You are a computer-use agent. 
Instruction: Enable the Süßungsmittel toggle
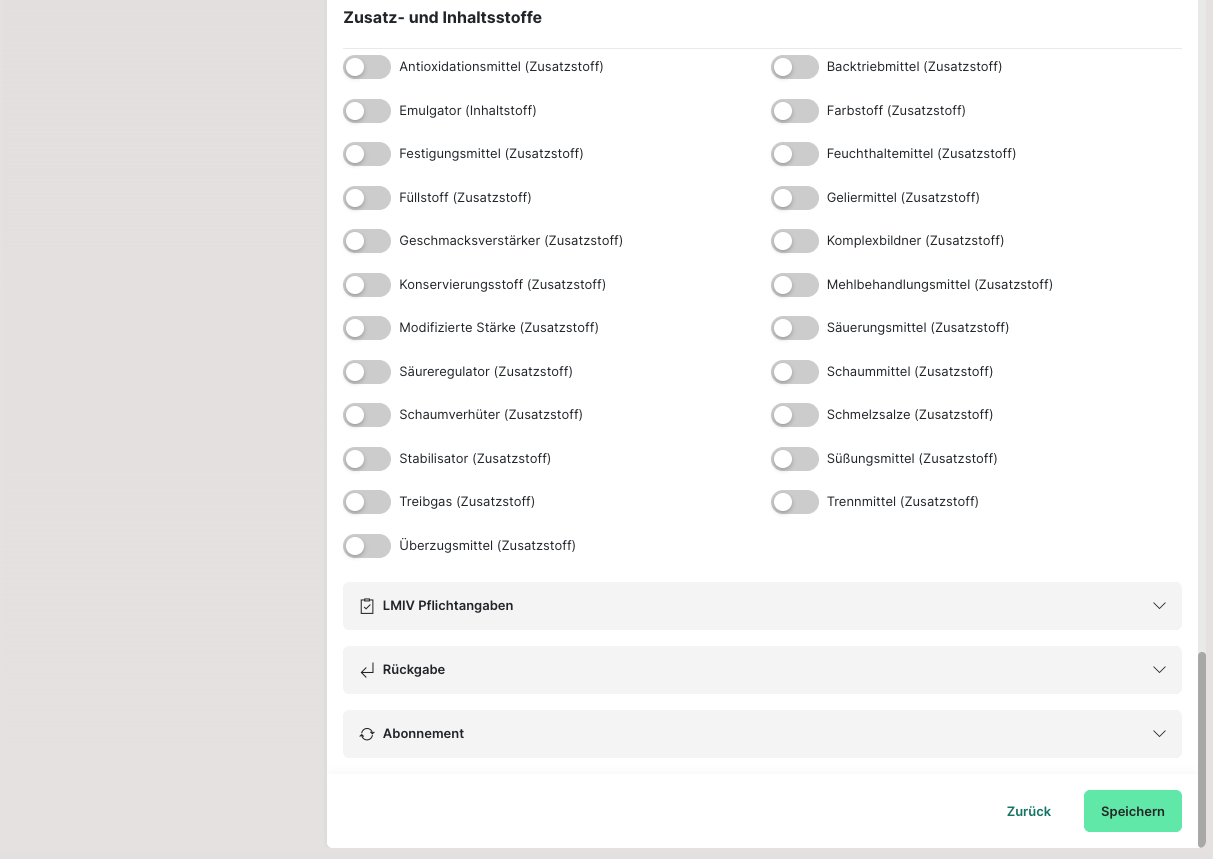[x=795, y=459]
